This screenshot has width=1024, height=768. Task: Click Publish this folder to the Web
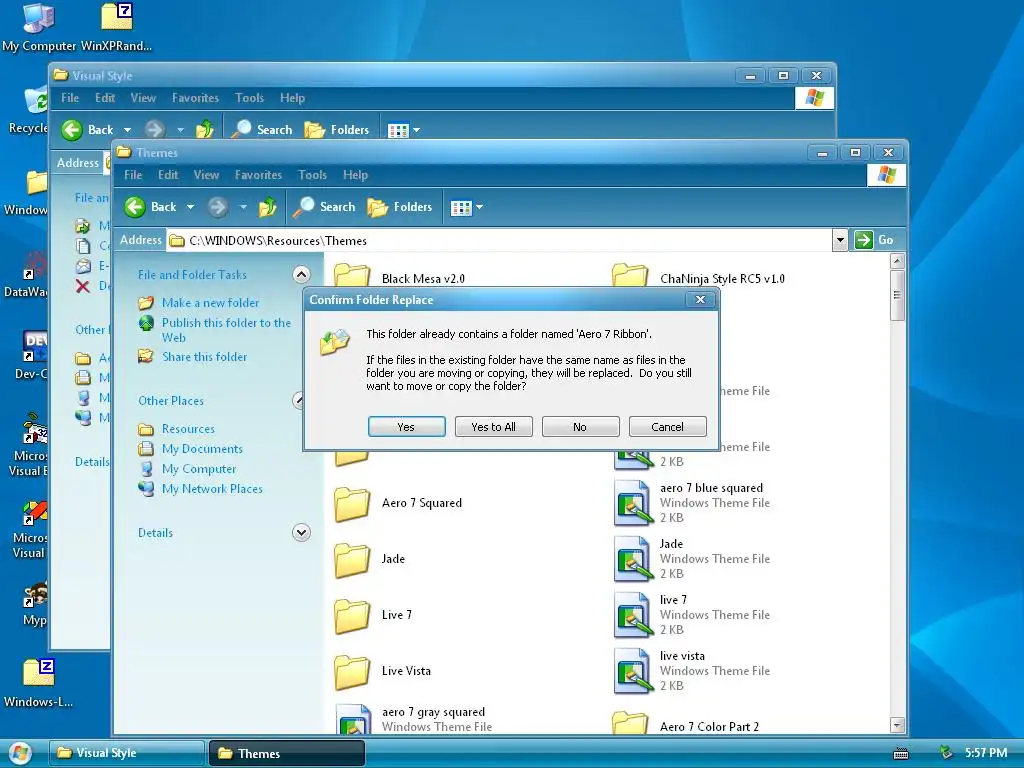tap(226, 330)
